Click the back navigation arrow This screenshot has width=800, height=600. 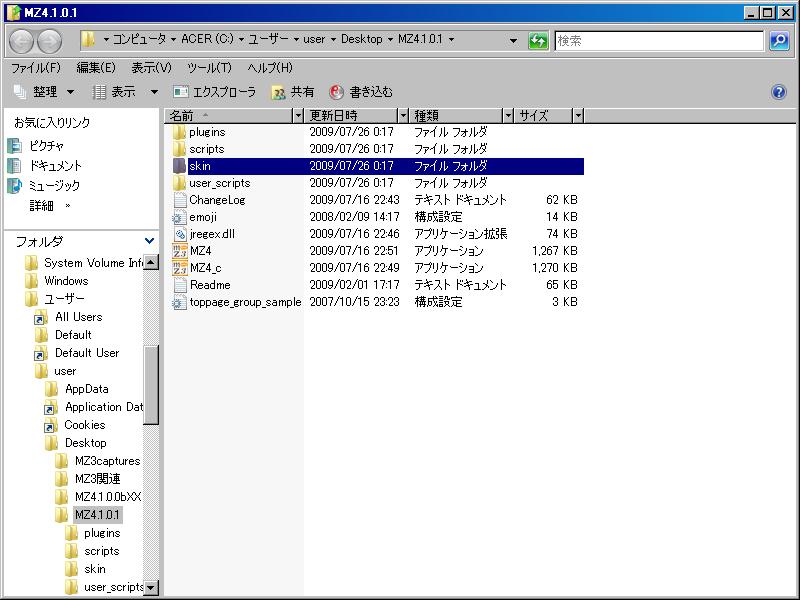(x=22, y=41)
